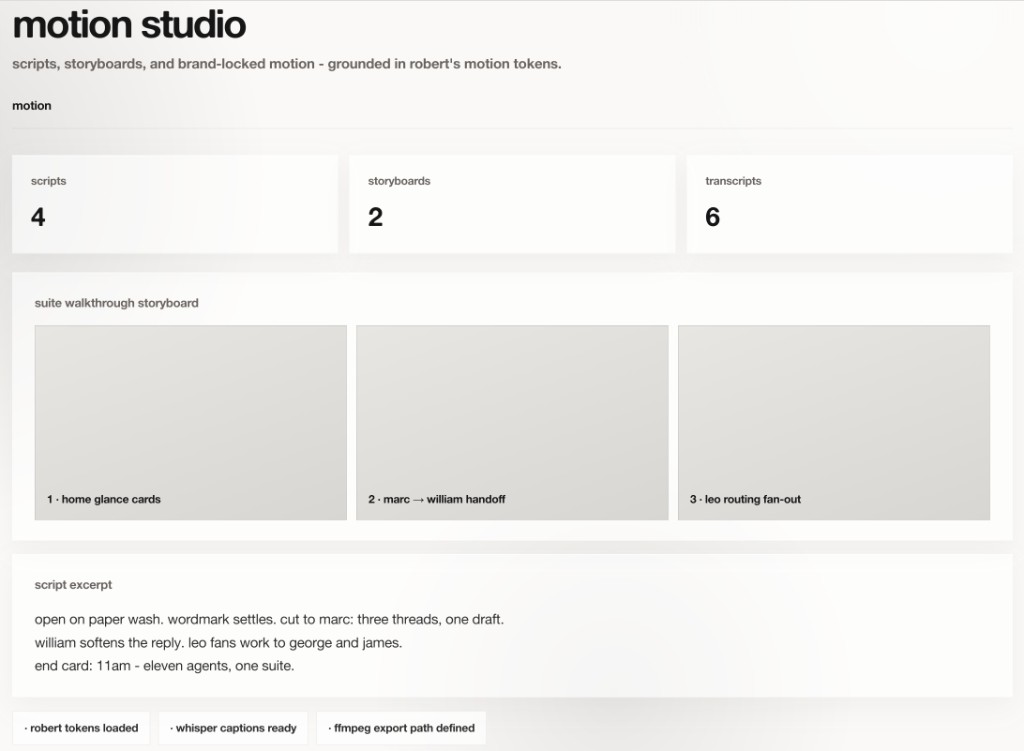
Task: Click the scripts value 4
Action: click(x=38, y=217)
